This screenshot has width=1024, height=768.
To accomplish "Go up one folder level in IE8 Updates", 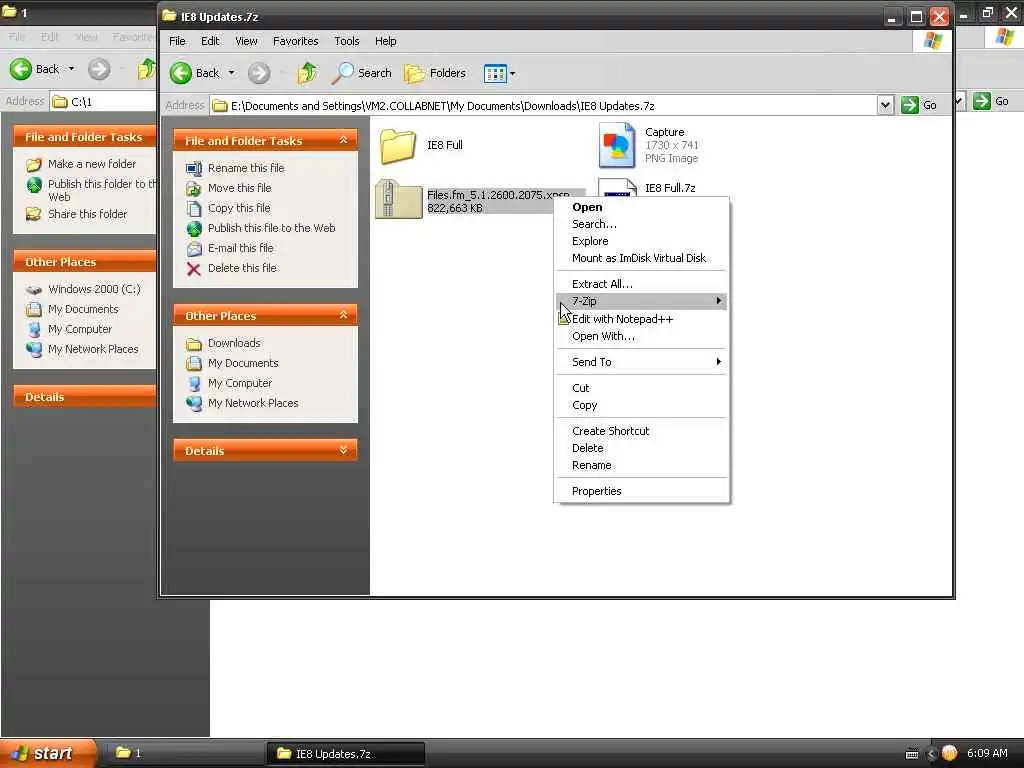I will 308,73.
